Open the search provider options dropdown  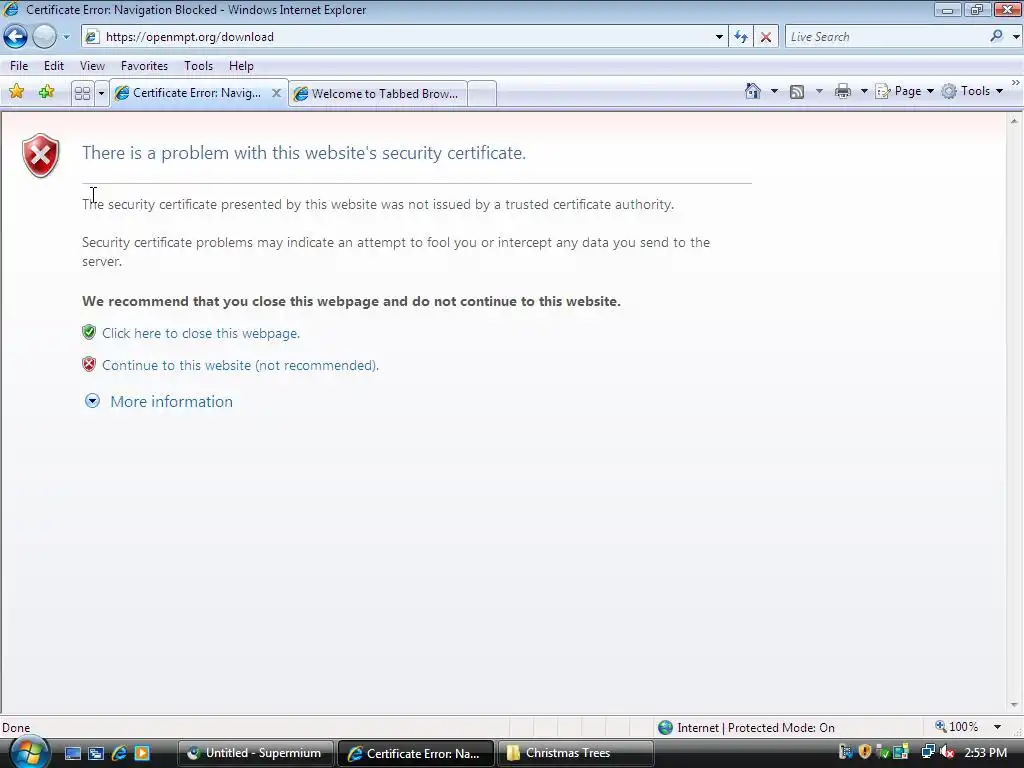coord(1016,37)
